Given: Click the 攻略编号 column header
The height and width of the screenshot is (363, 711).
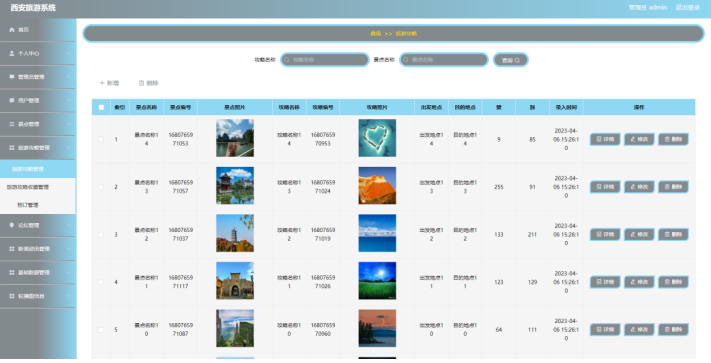Looking at the screenshot, I should point(323,107).
